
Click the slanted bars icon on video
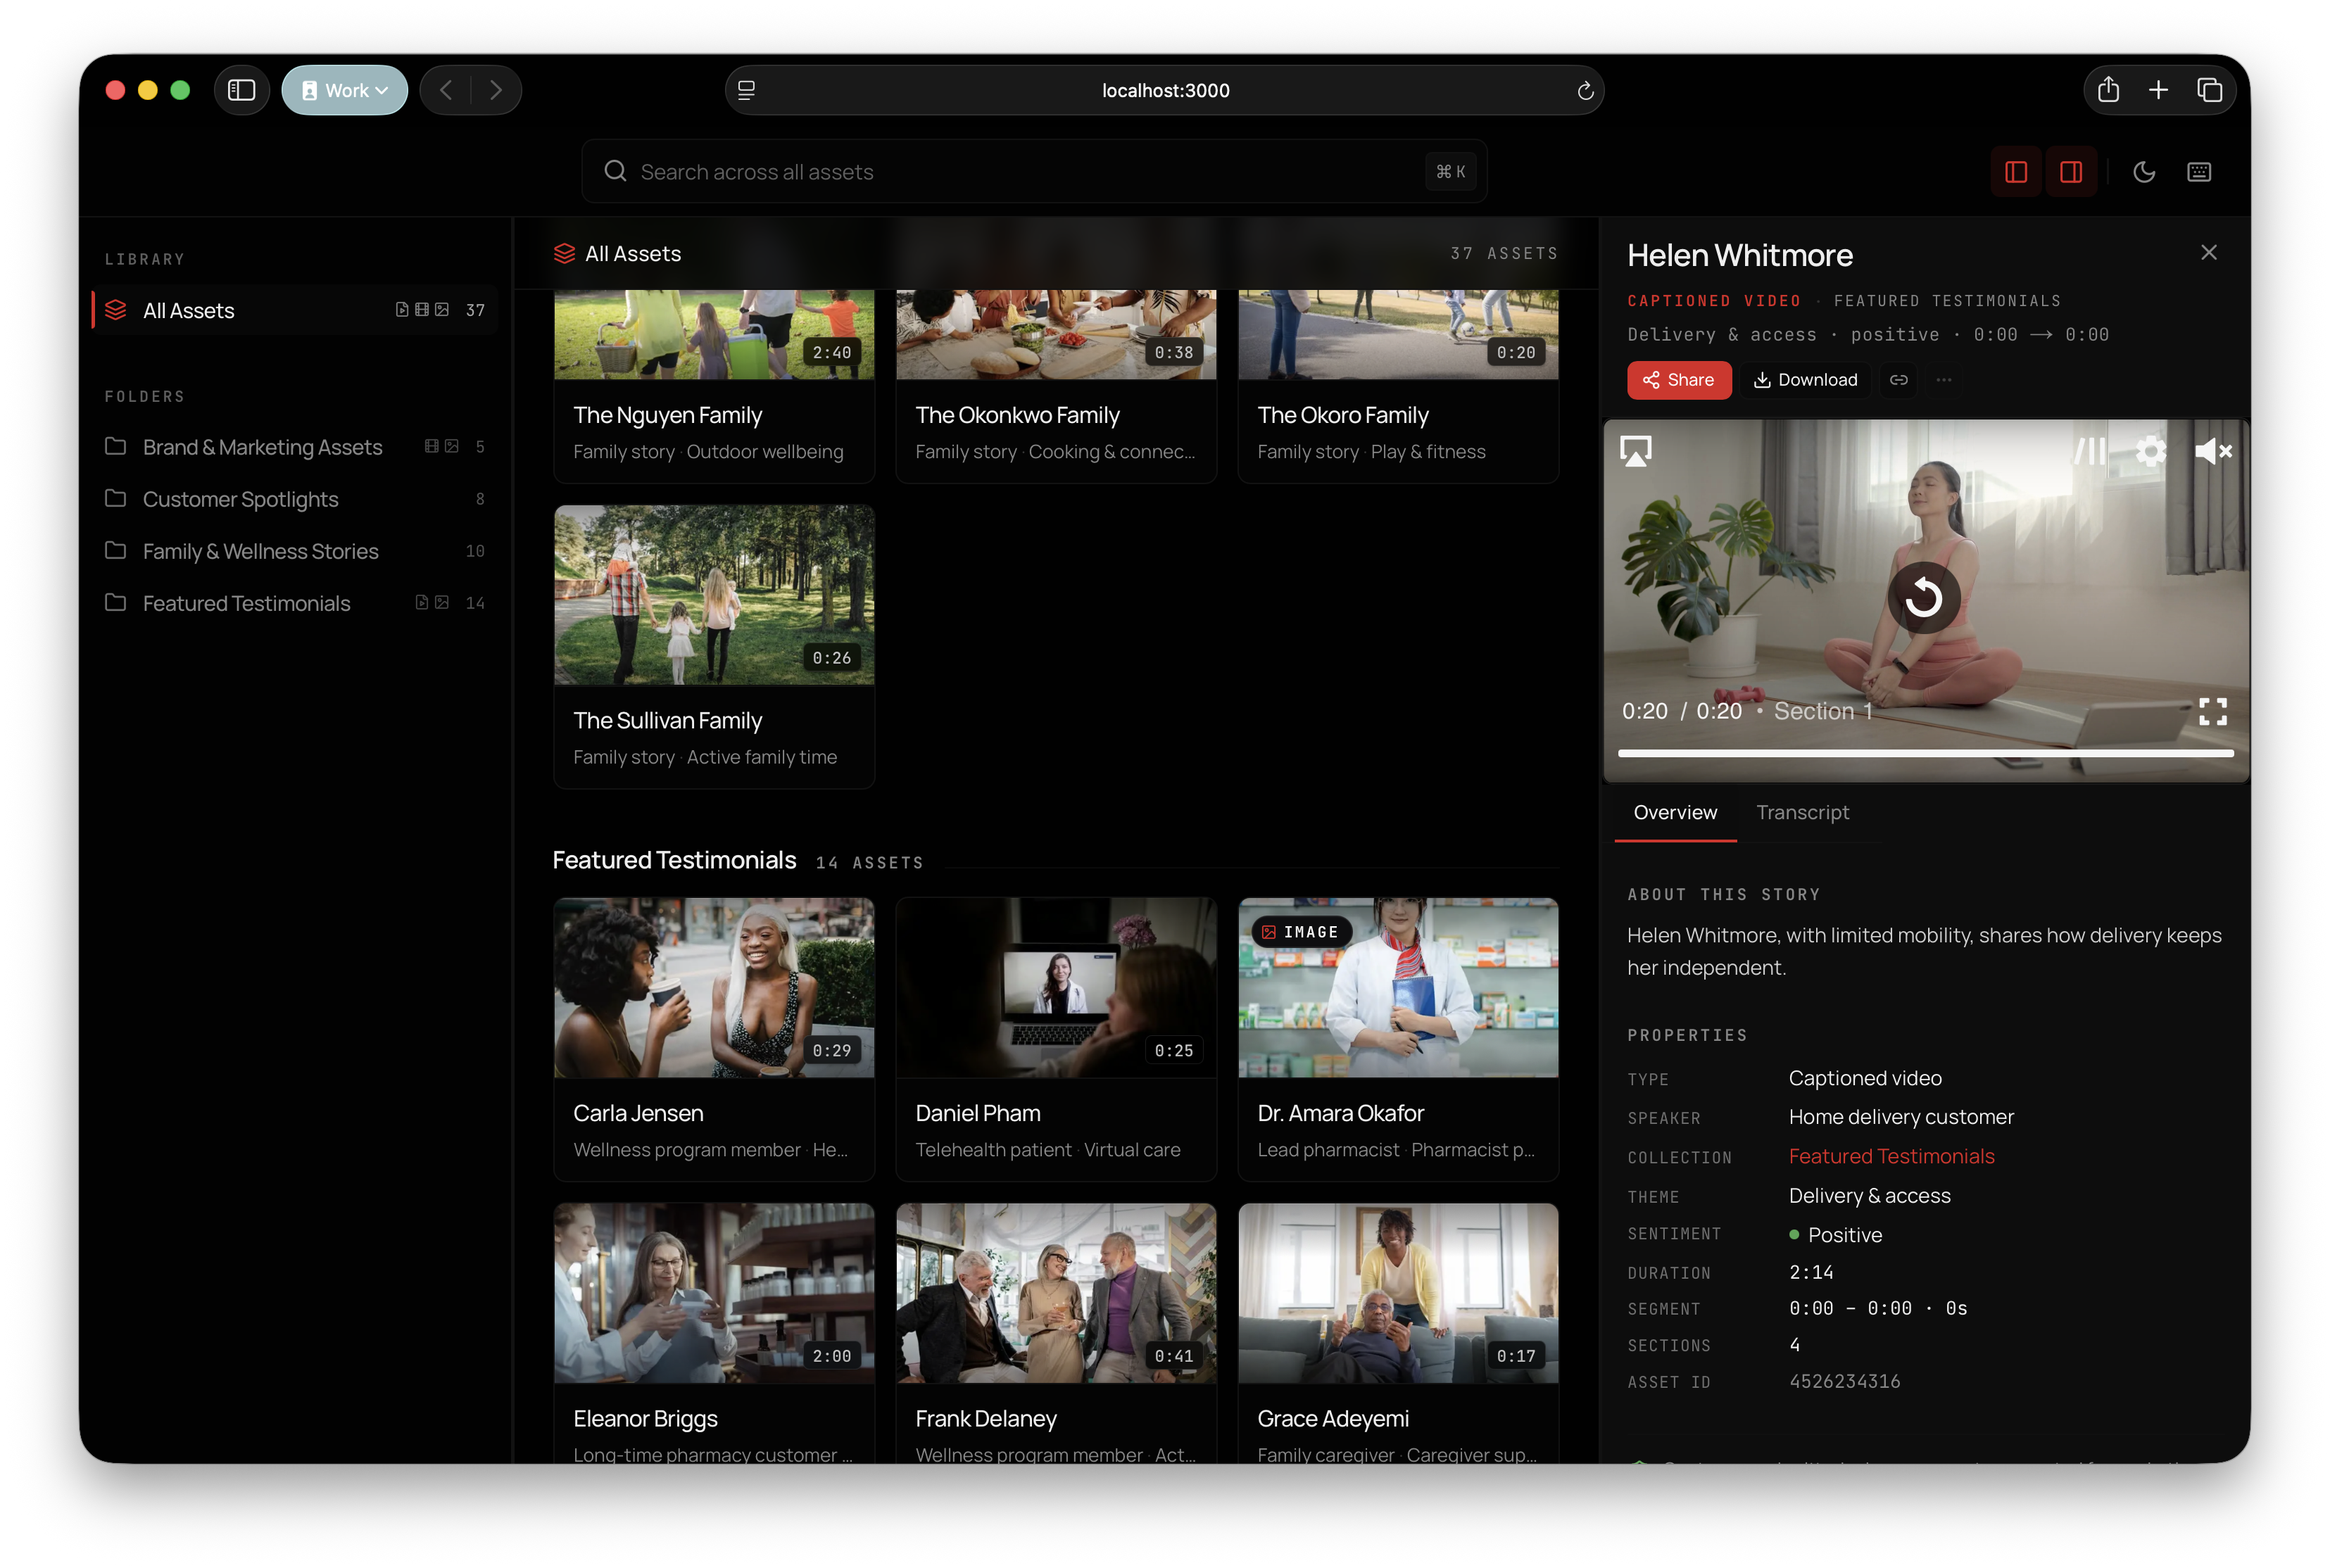2089,451
